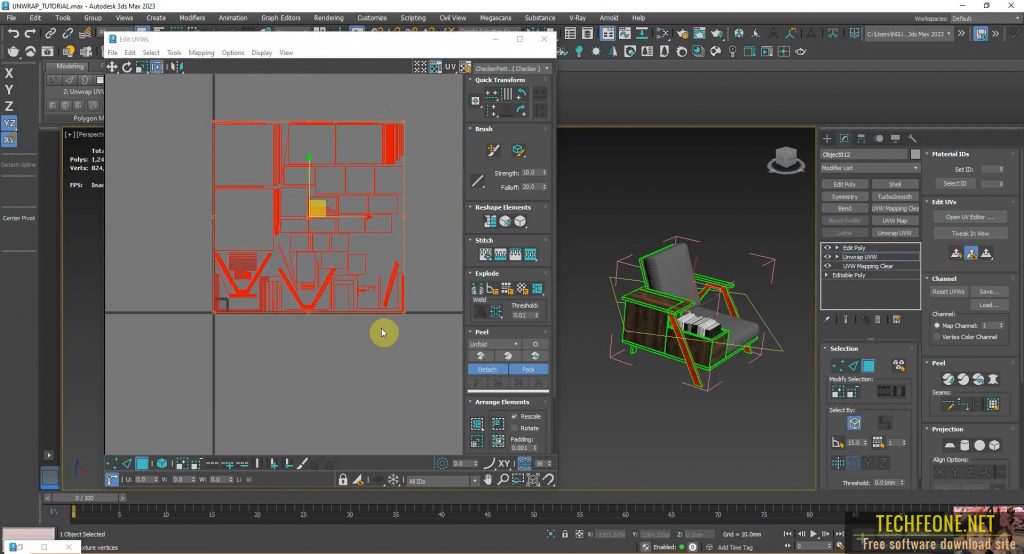The width and height of the screenshot is (1024, 554).
Task: Click the Reset UVWs button
Action: coord(948,291)
